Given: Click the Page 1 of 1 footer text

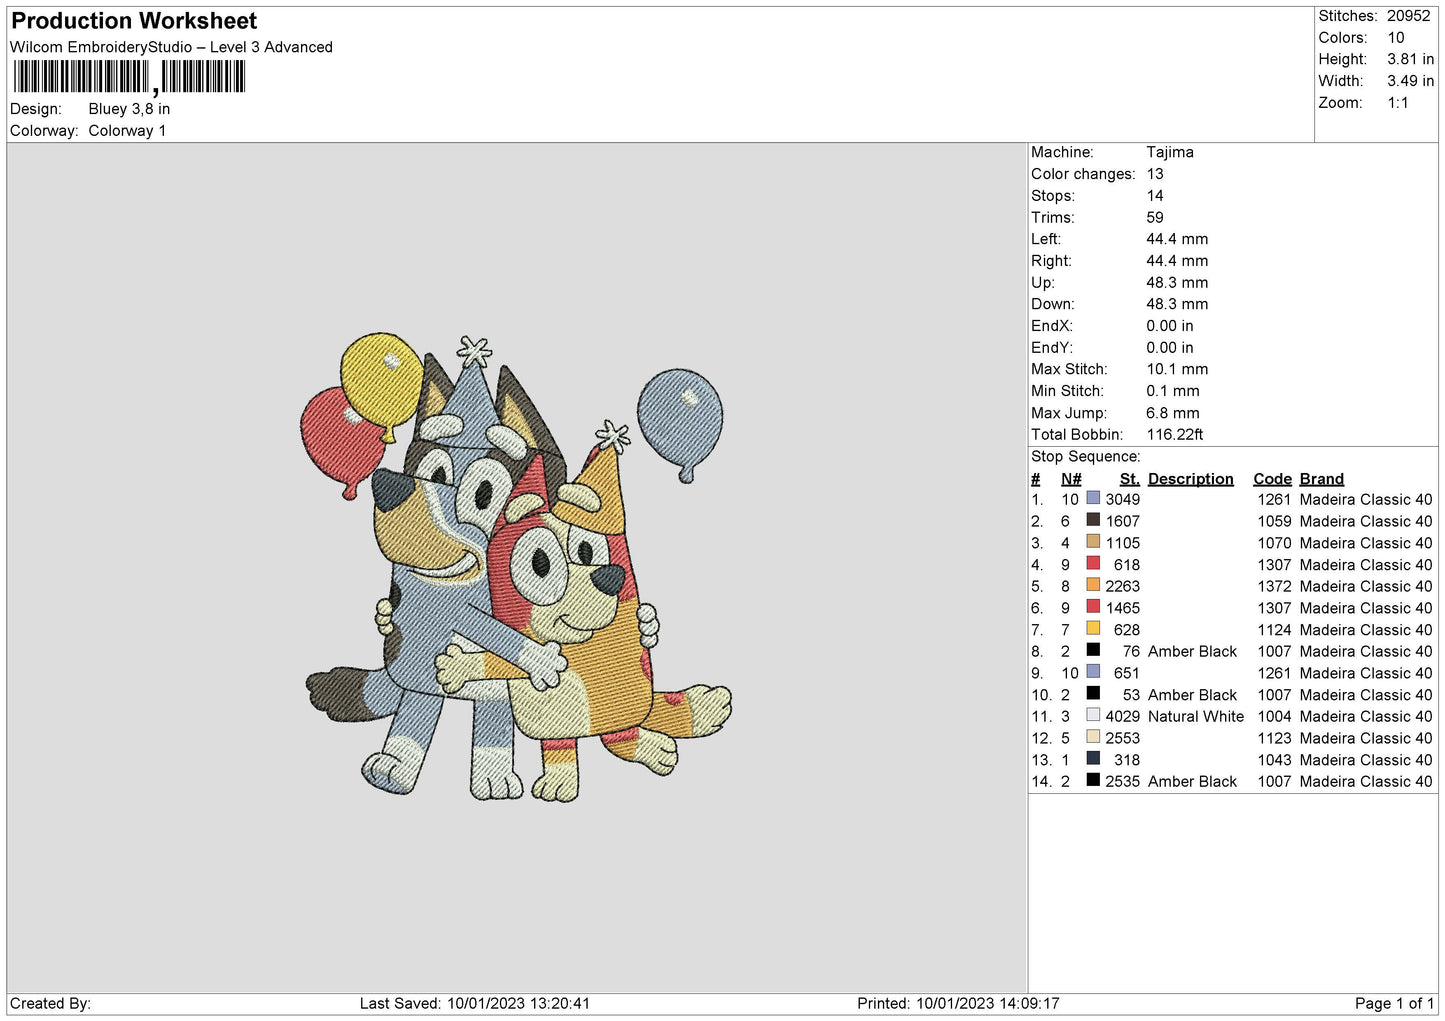Looking at the screenshot, I should [1394, 1003].
